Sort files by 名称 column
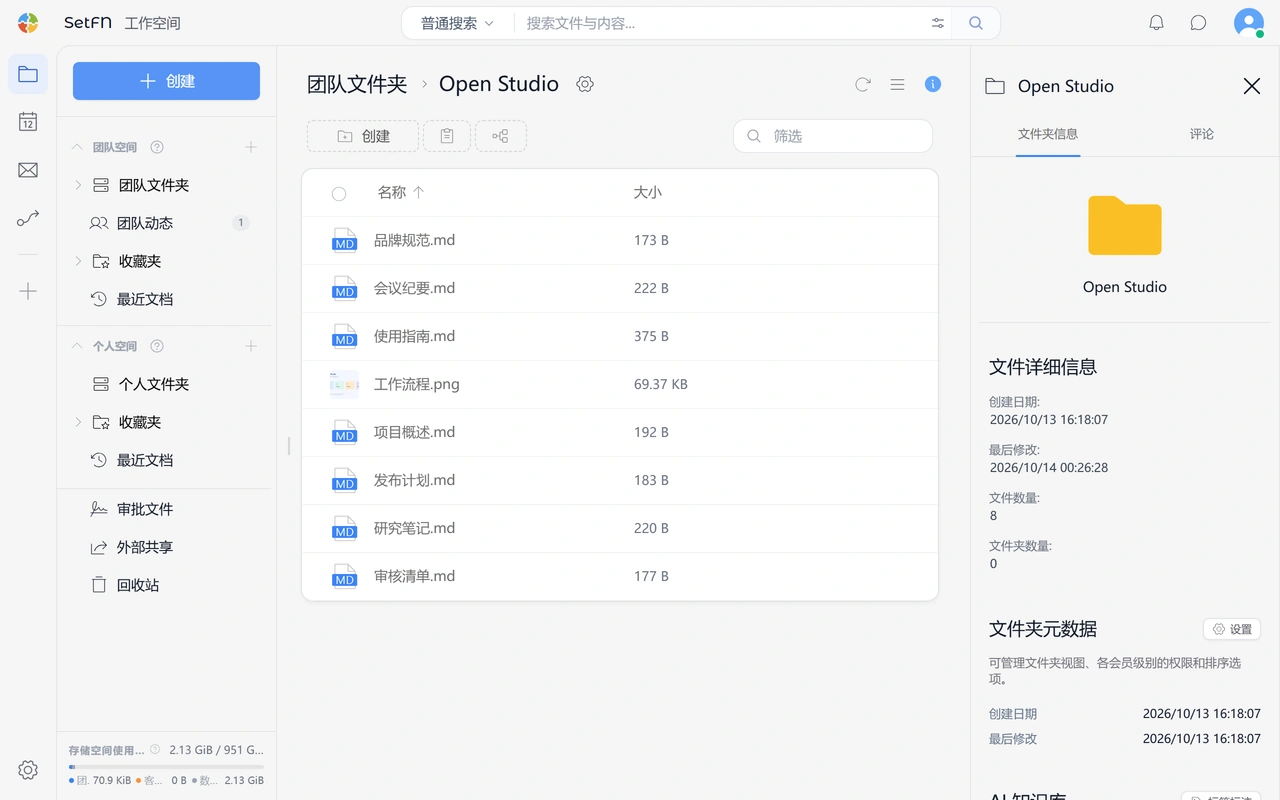 (x=400, y=192)
